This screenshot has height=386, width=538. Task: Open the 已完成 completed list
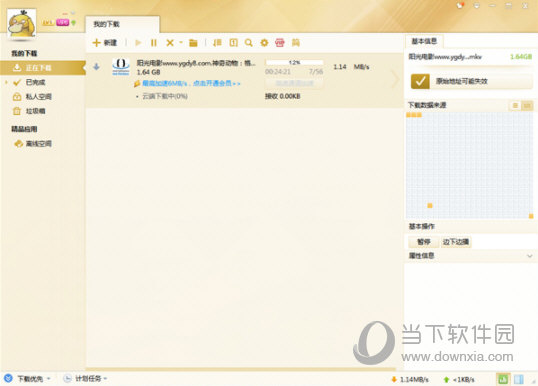pyautogui.click(x=35, y=82)
